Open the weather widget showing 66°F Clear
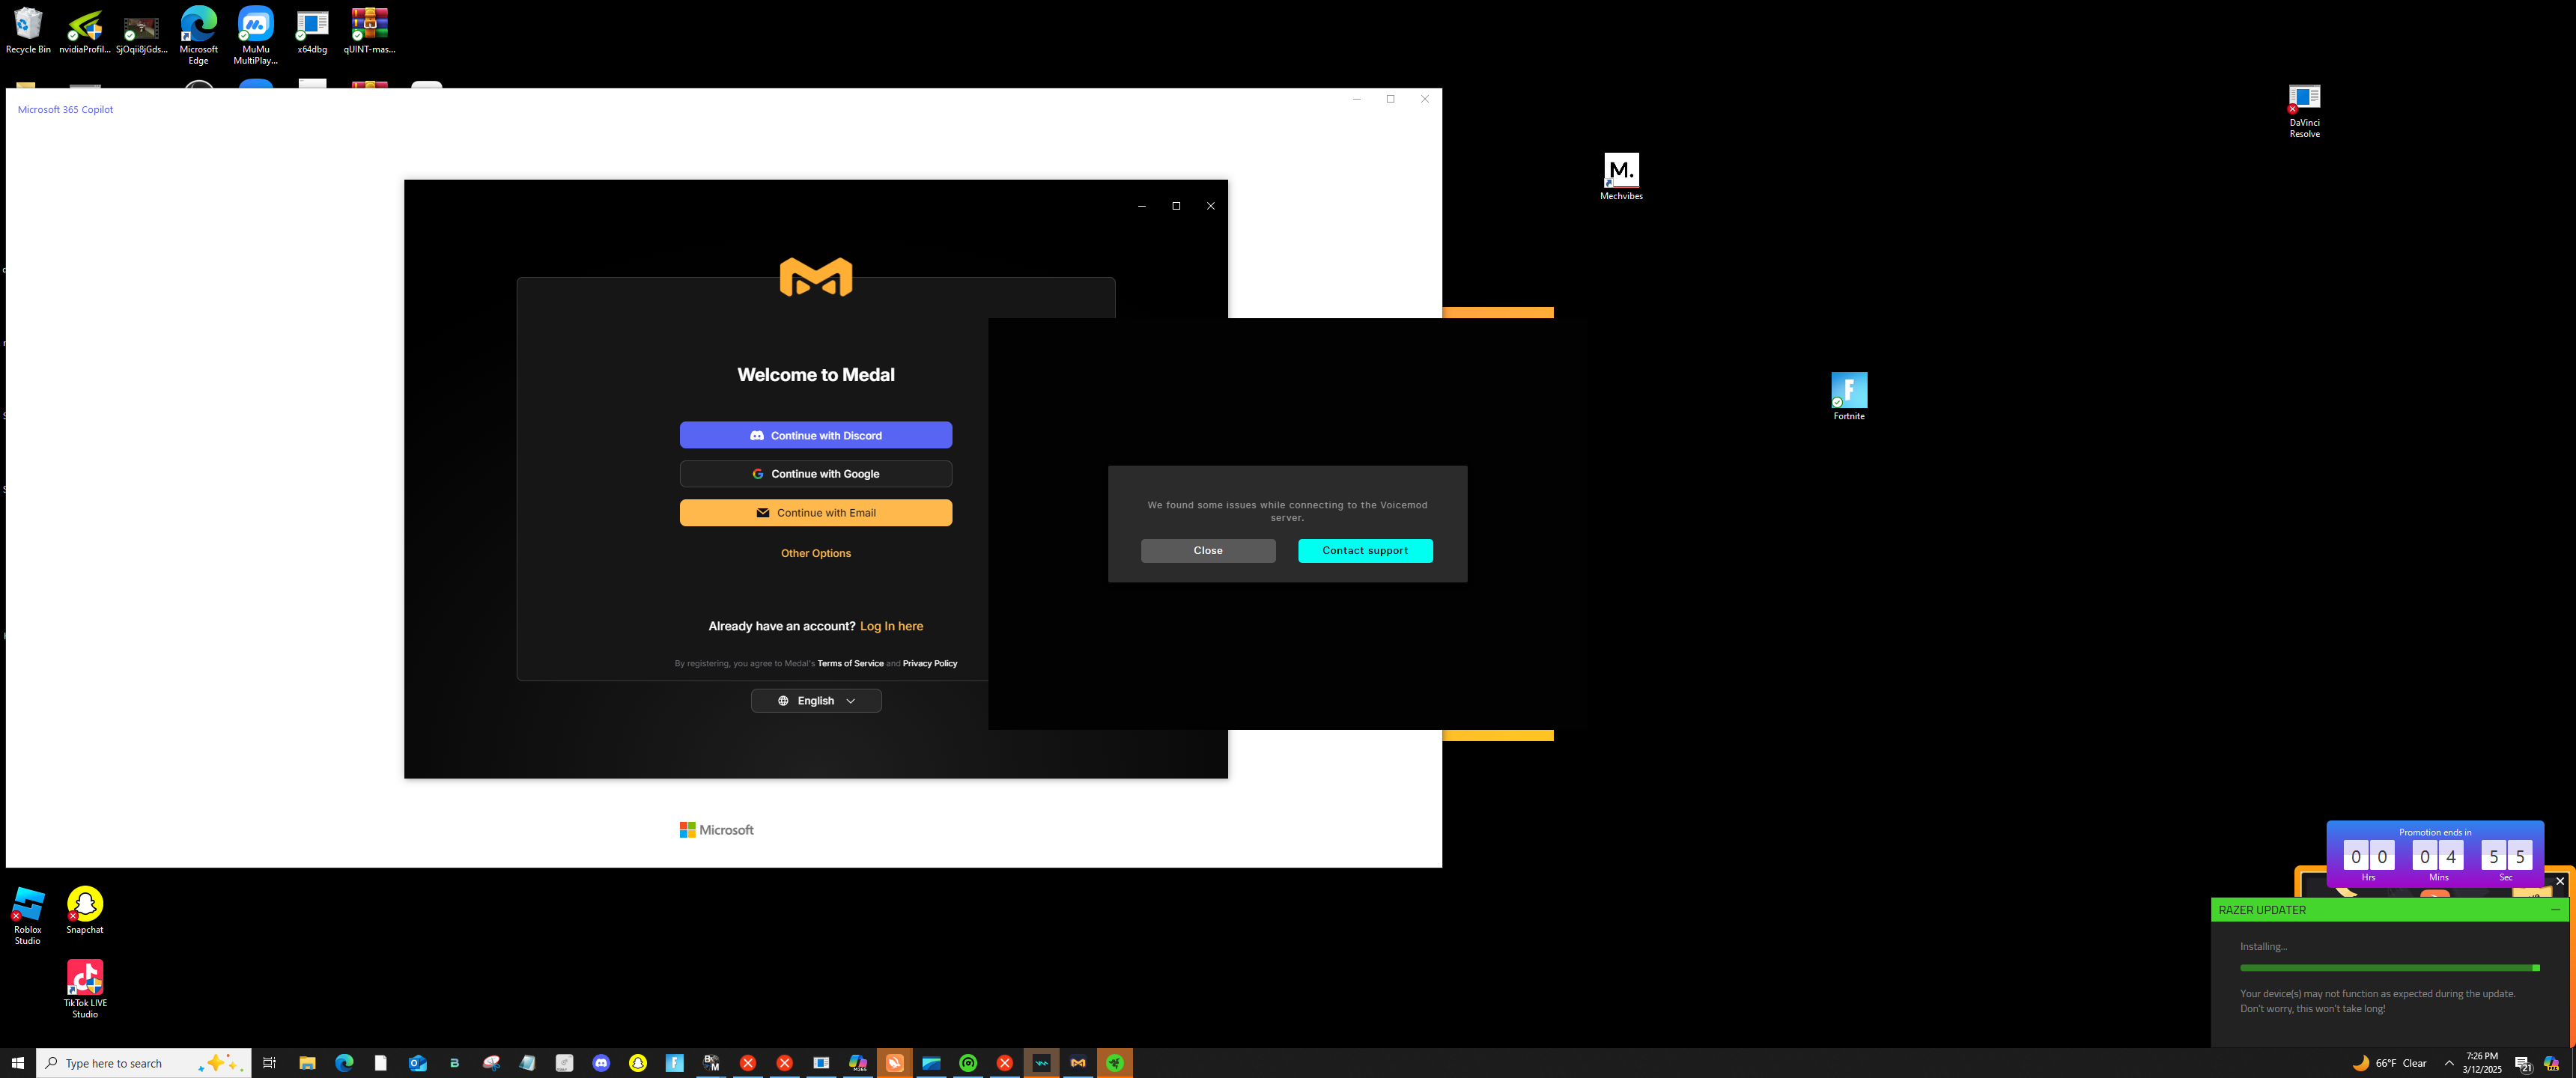Image resolution: width=2576 pixels, height=1078 pixels. point(2389,1063)
